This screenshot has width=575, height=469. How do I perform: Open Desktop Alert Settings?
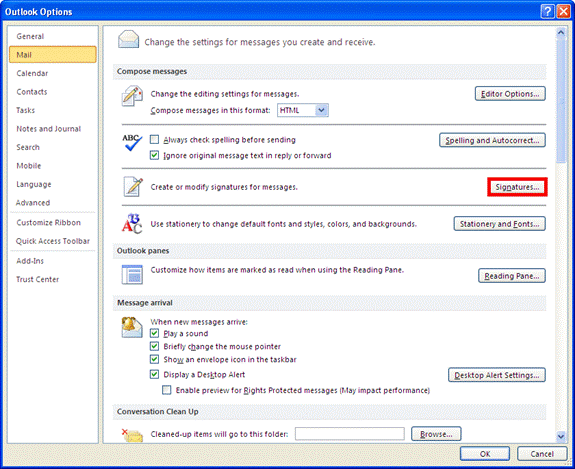pyautogui.click(x=497, y=375)
